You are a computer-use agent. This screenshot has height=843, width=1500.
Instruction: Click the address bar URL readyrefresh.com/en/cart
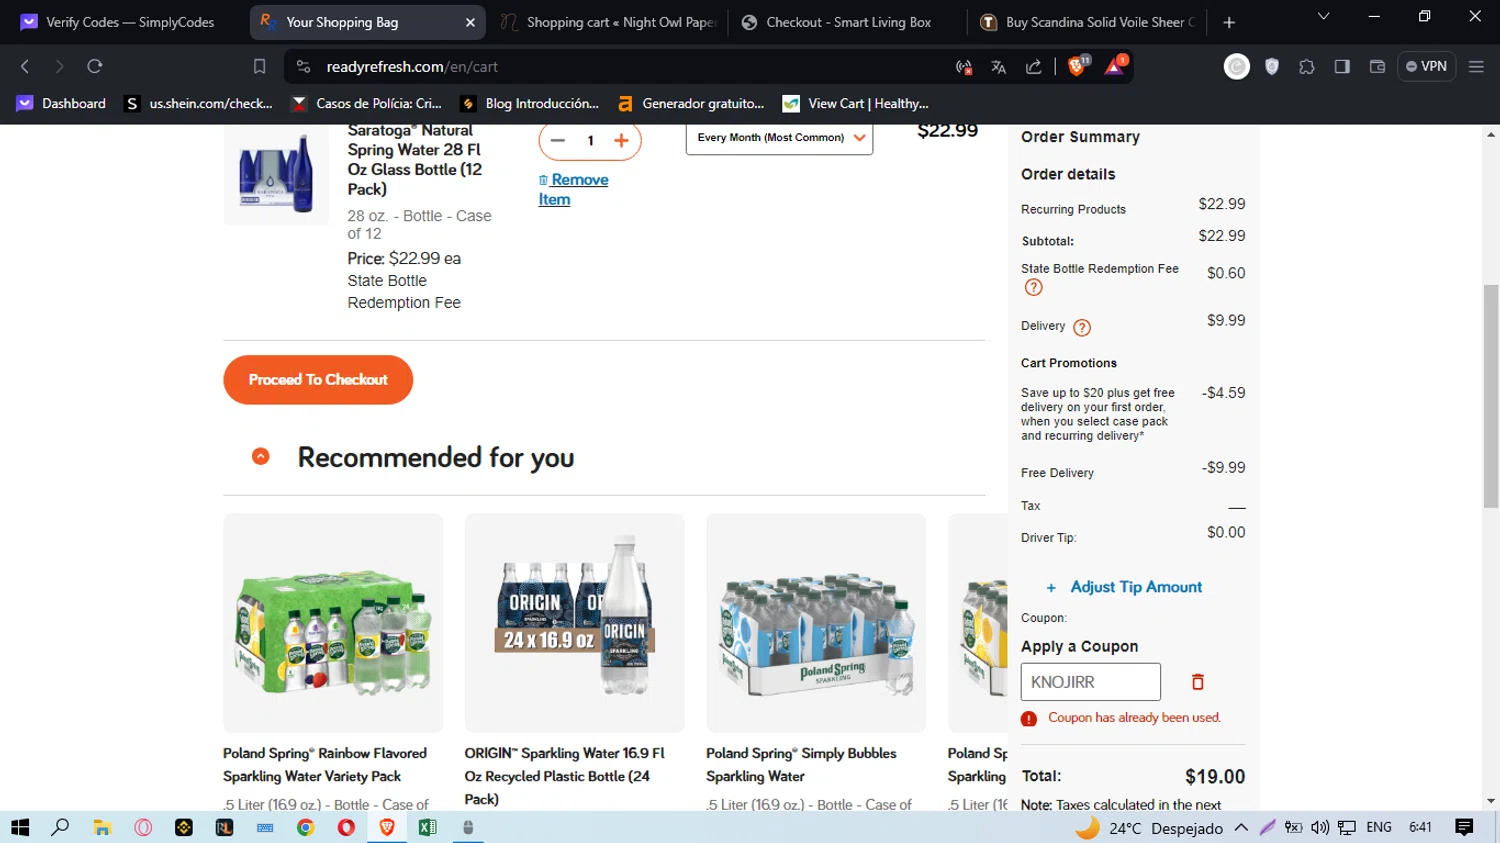(412, 67)
